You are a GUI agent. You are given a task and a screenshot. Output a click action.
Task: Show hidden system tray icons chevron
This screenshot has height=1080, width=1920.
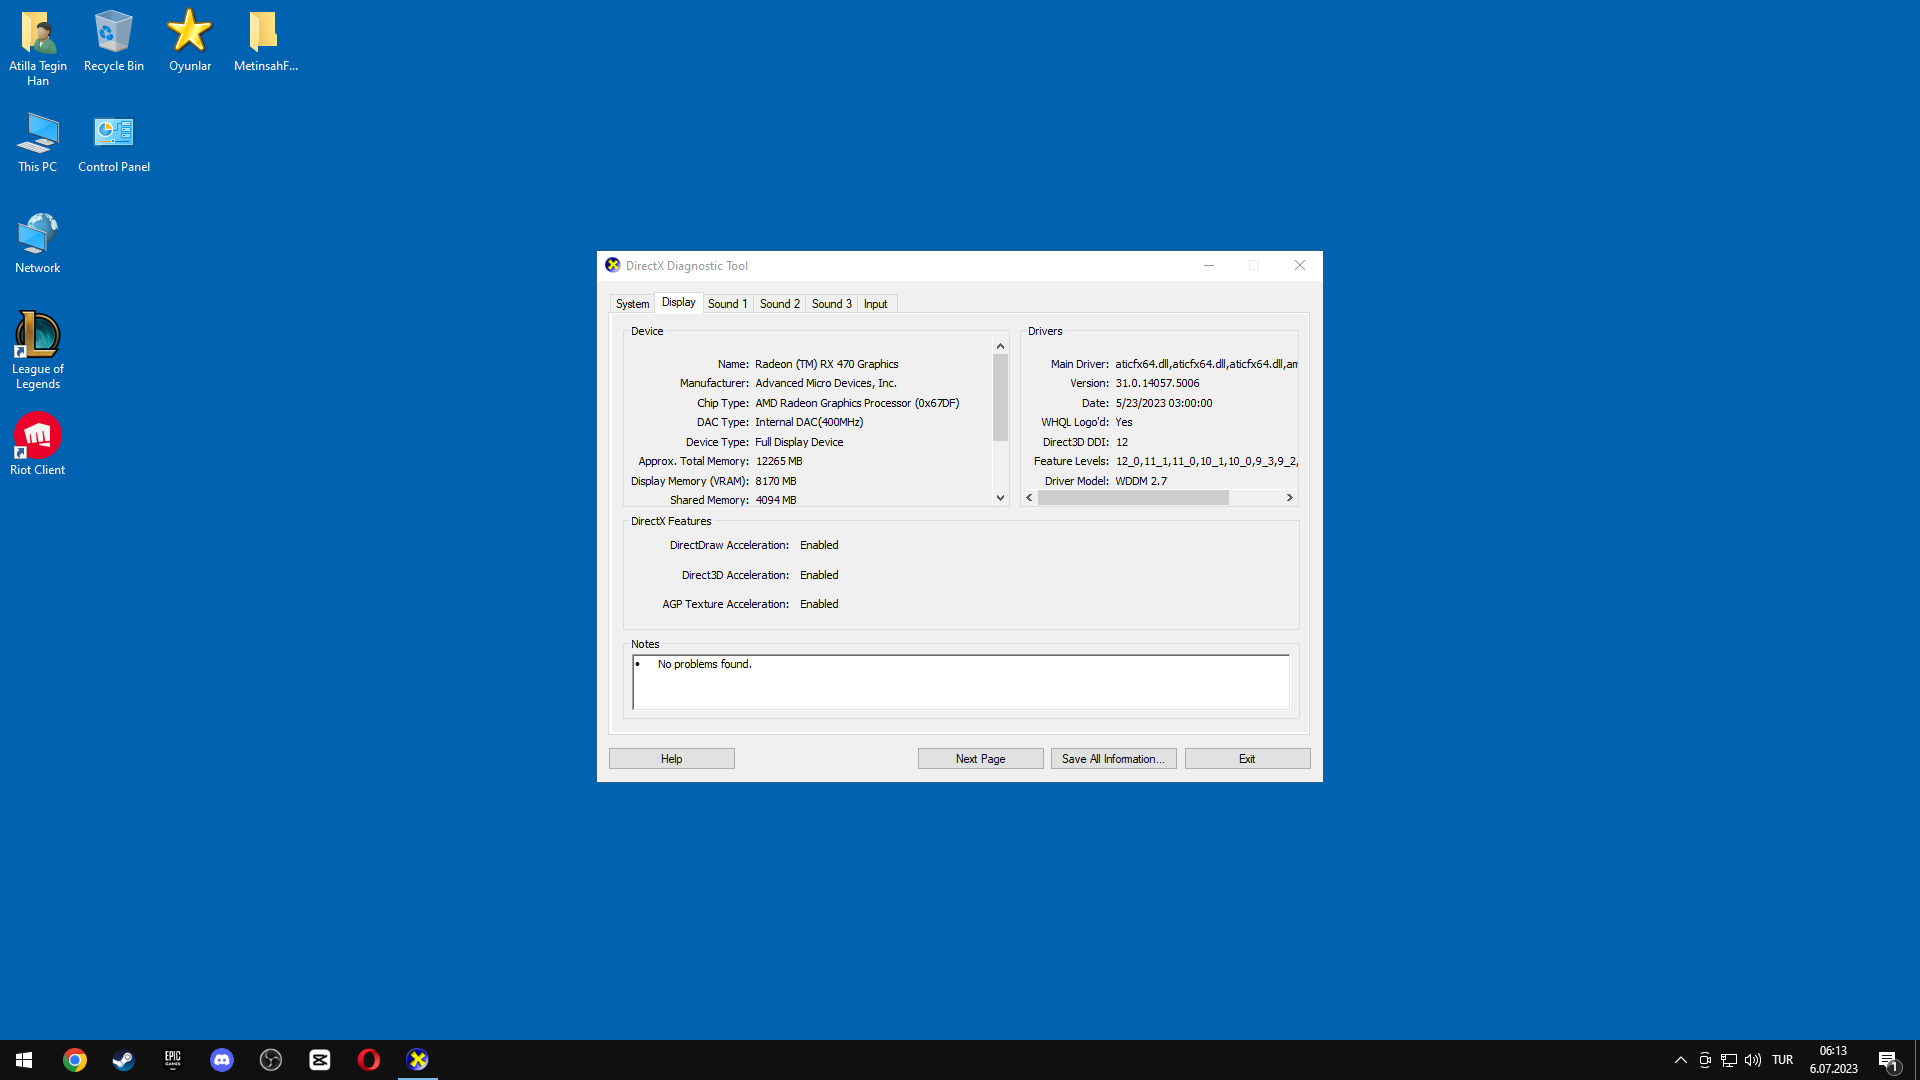pos(1681,1060)
